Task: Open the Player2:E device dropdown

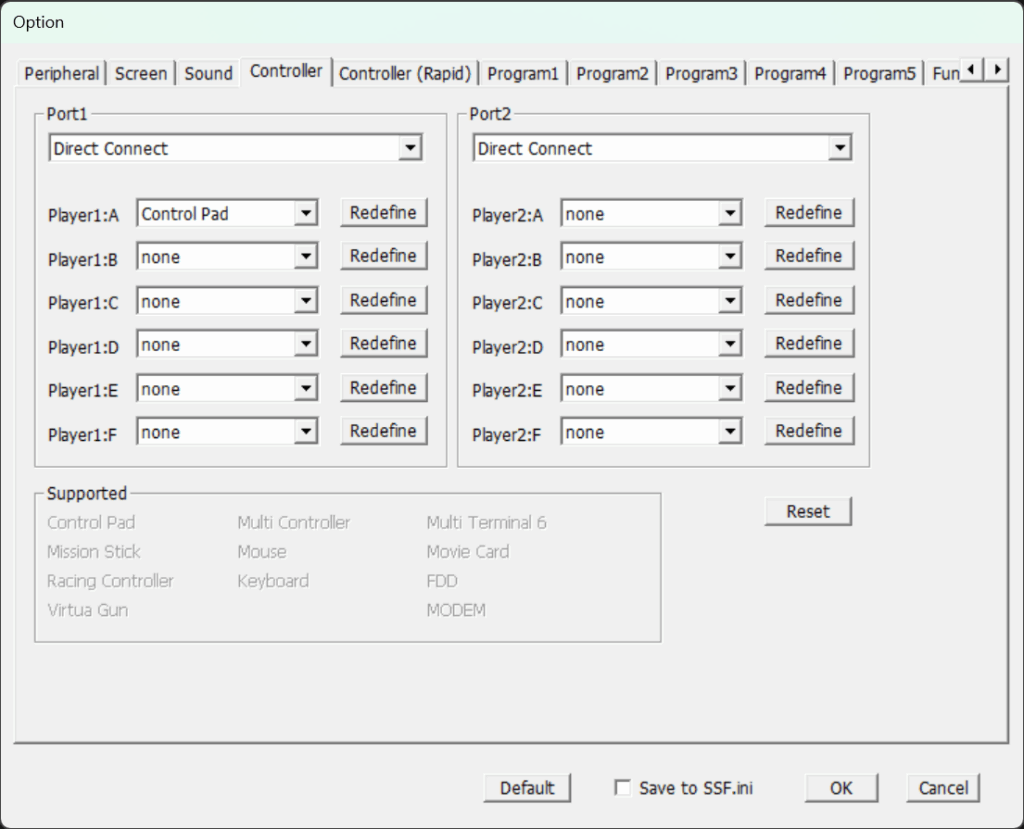Action: coord(729,388)
